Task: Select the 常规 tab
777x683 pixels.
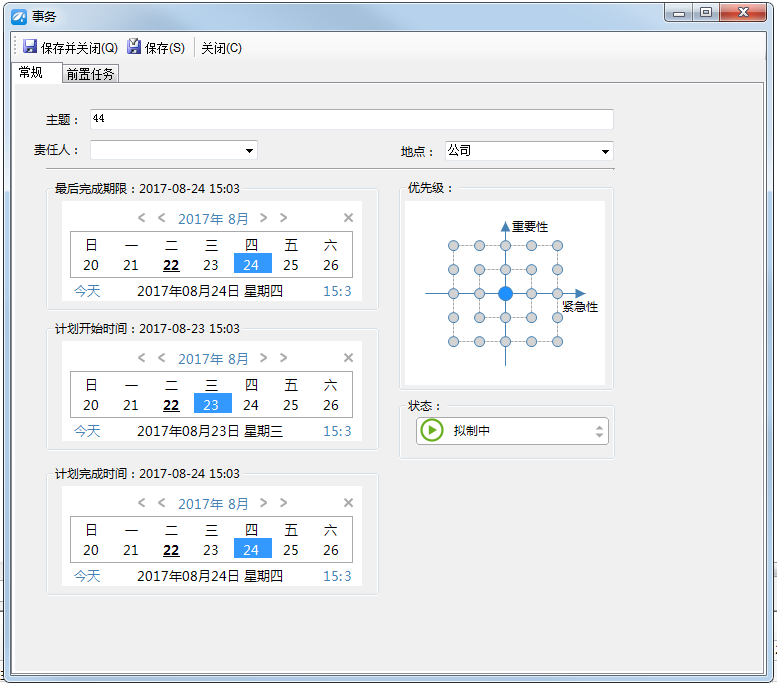Action: 31,73
